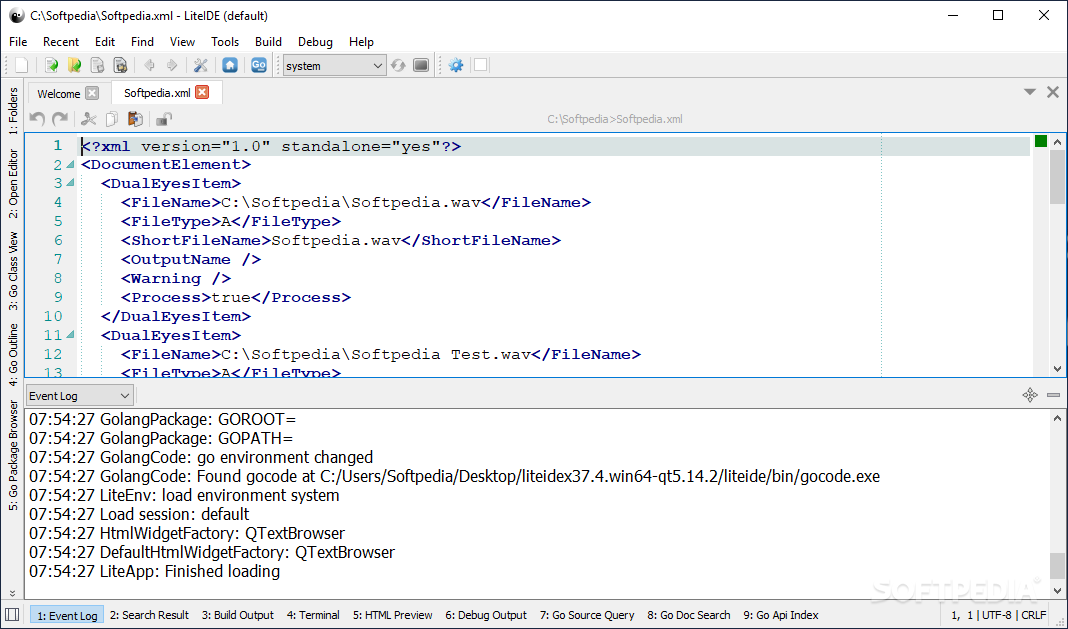Screen dimensions: 1068x629
Task: Click the CRLF line ending indicator
Action: pos(1033,615)
